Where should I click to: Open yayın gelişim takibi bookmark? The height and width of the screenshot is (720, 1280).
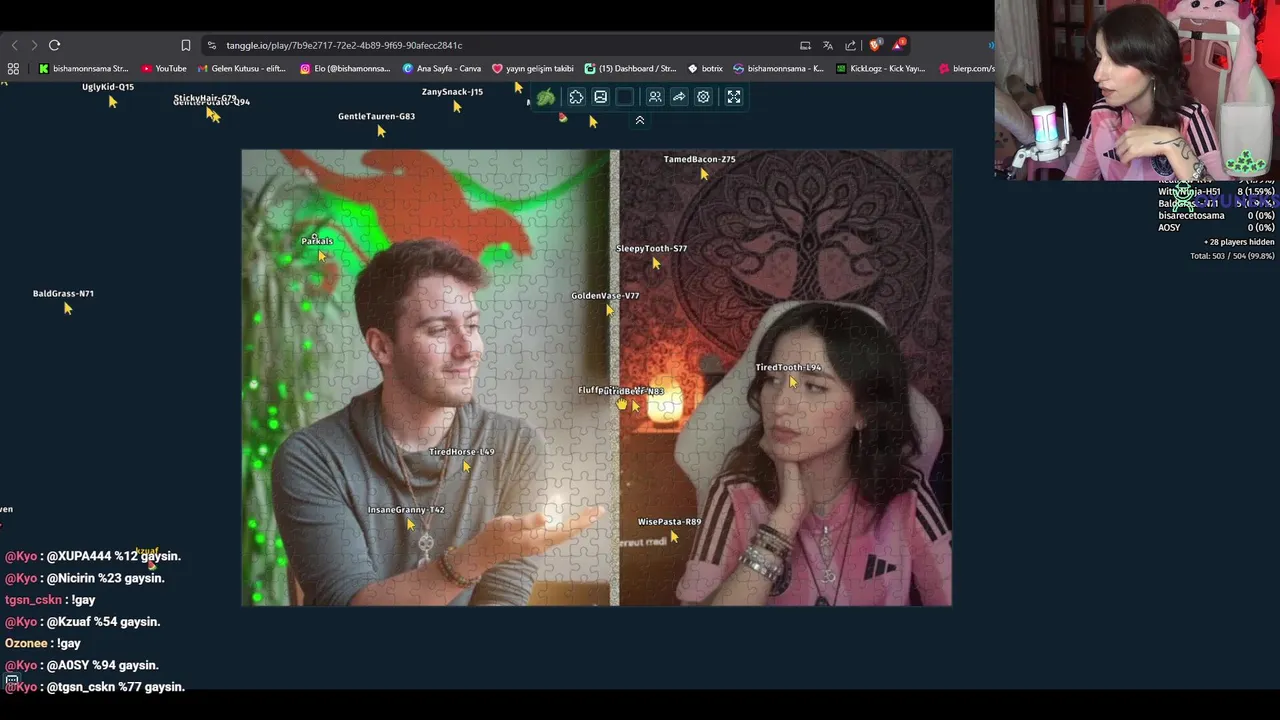533,69
